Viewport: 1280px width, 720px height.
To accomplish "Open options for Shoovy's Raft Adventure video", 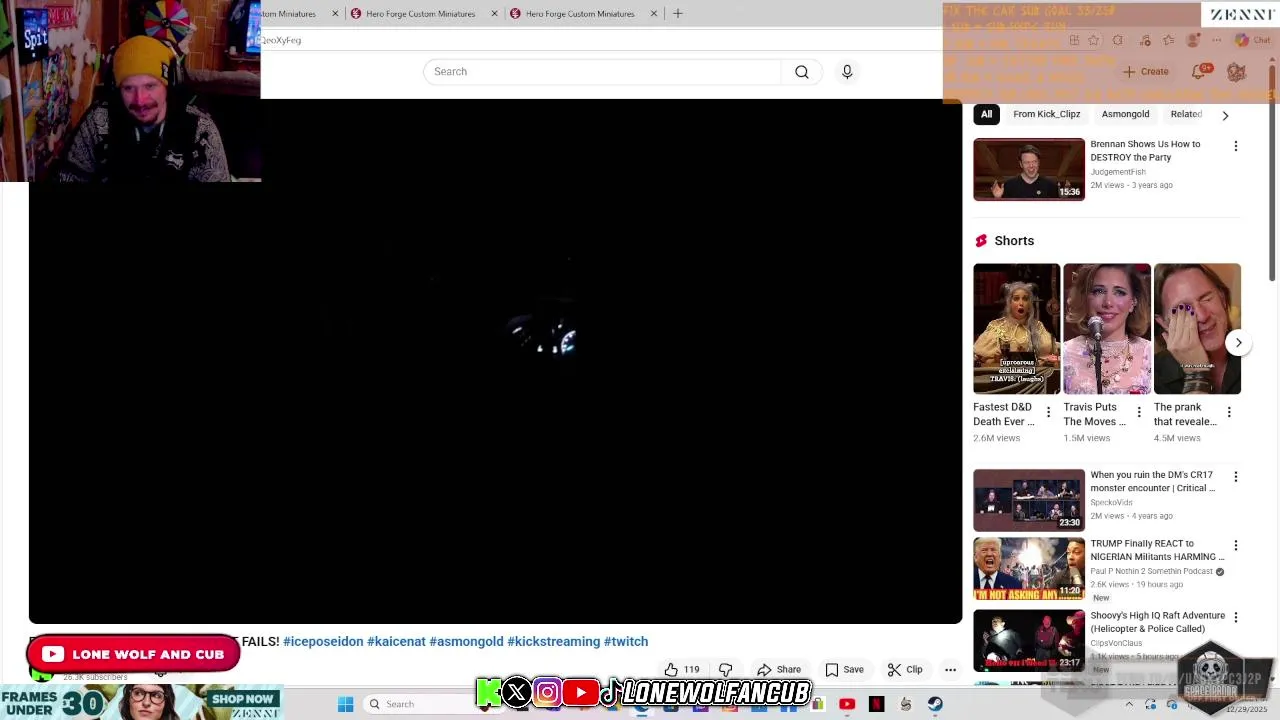I will 1235,618.
